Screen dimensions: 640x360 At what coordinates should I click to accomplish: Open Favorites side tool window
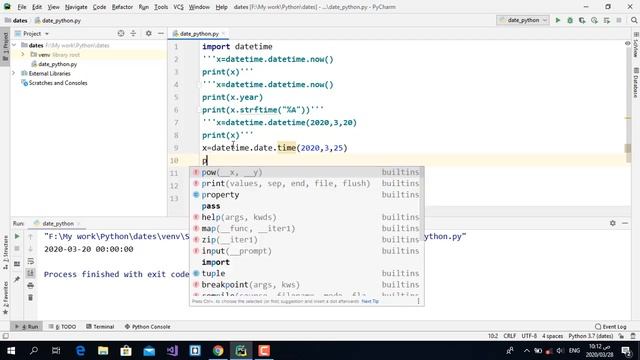pos(5,298)
